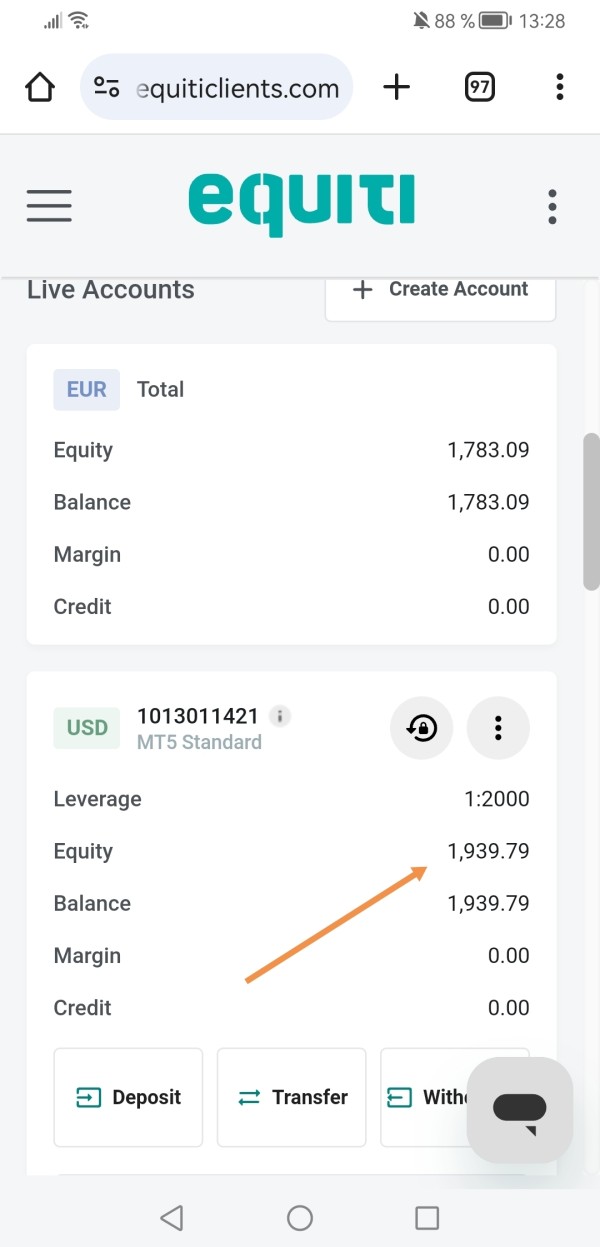Click the account number 1013011421
The height and width of the screenshot is (1247, 600).
coord(198,716)
